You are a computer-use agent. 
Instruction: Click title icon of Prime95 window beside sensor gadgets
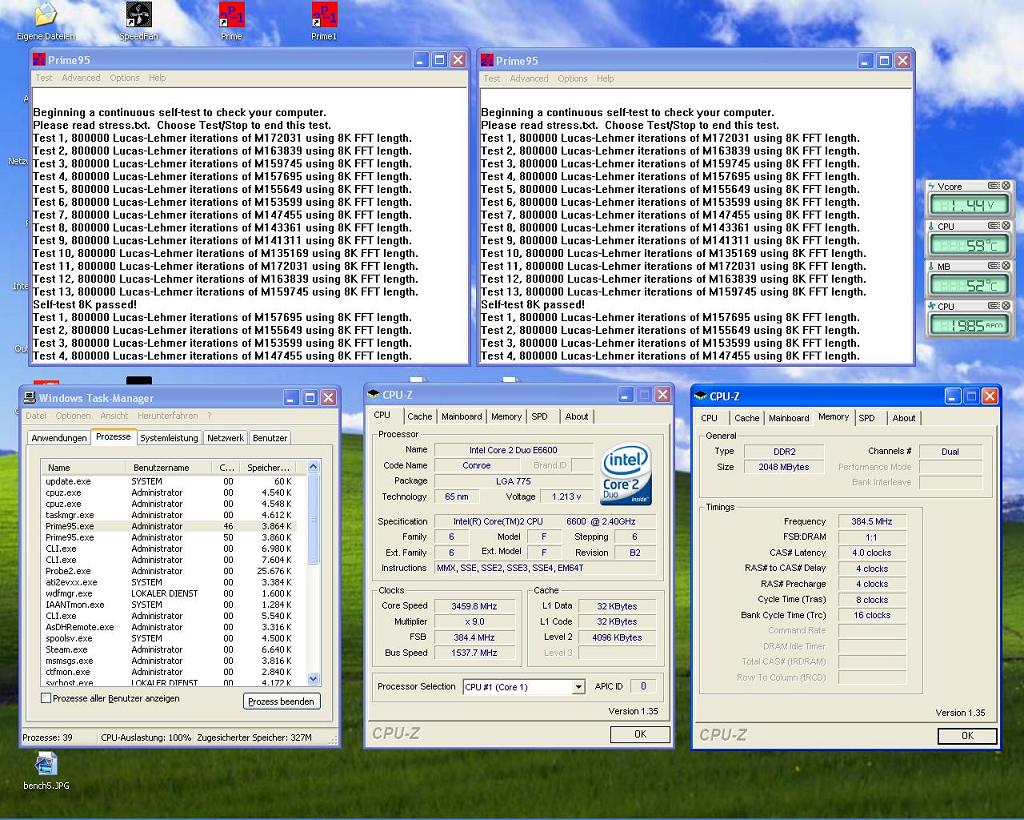point(487,61)
